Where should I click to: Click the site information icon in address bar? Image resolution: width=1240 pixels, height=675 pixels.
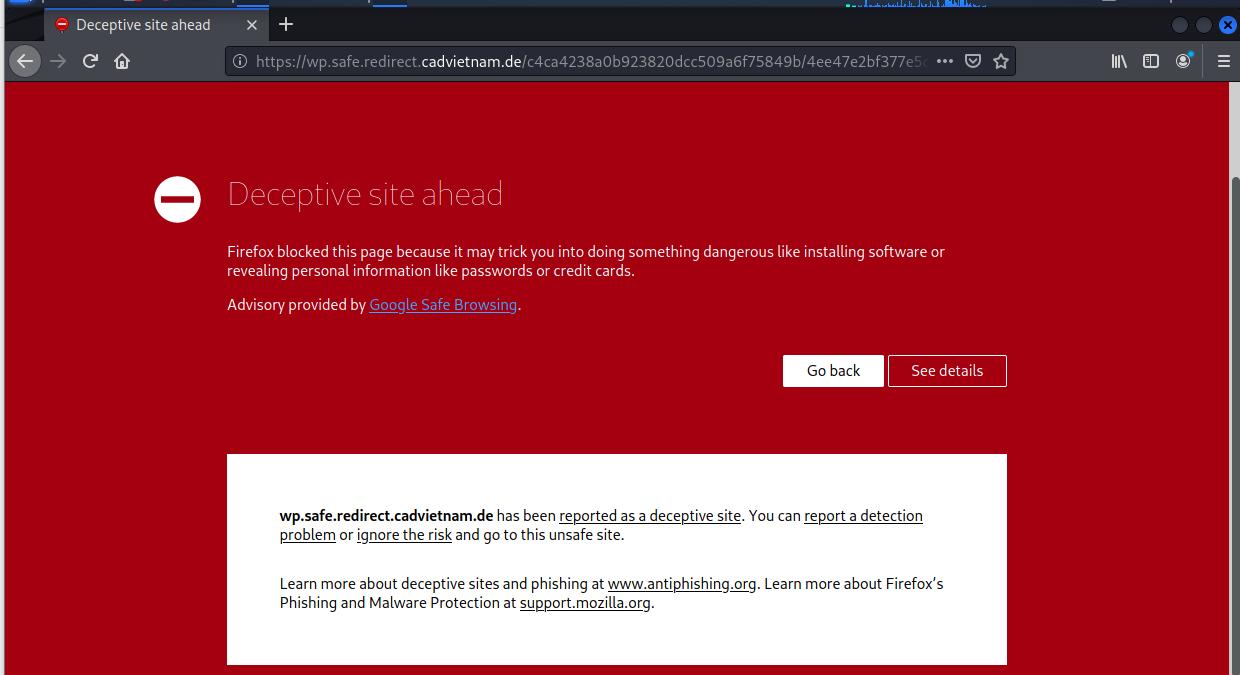(x=240, y=61)
